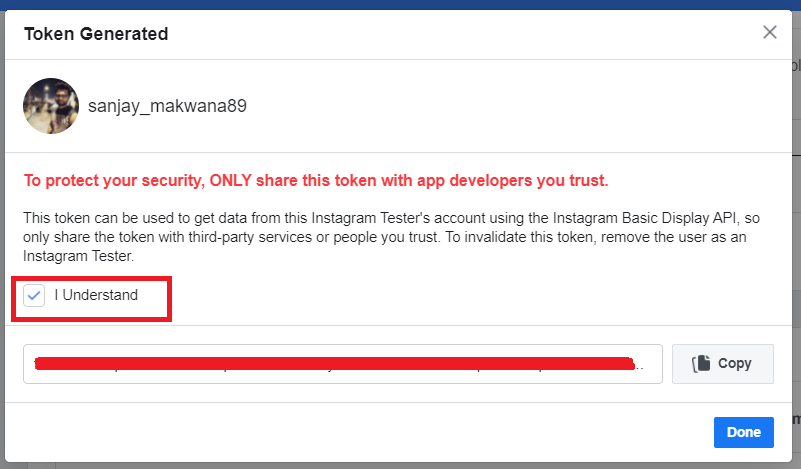Click the red security warning text
The height and width of the screenshot is (469, 801).
point(316,181)
